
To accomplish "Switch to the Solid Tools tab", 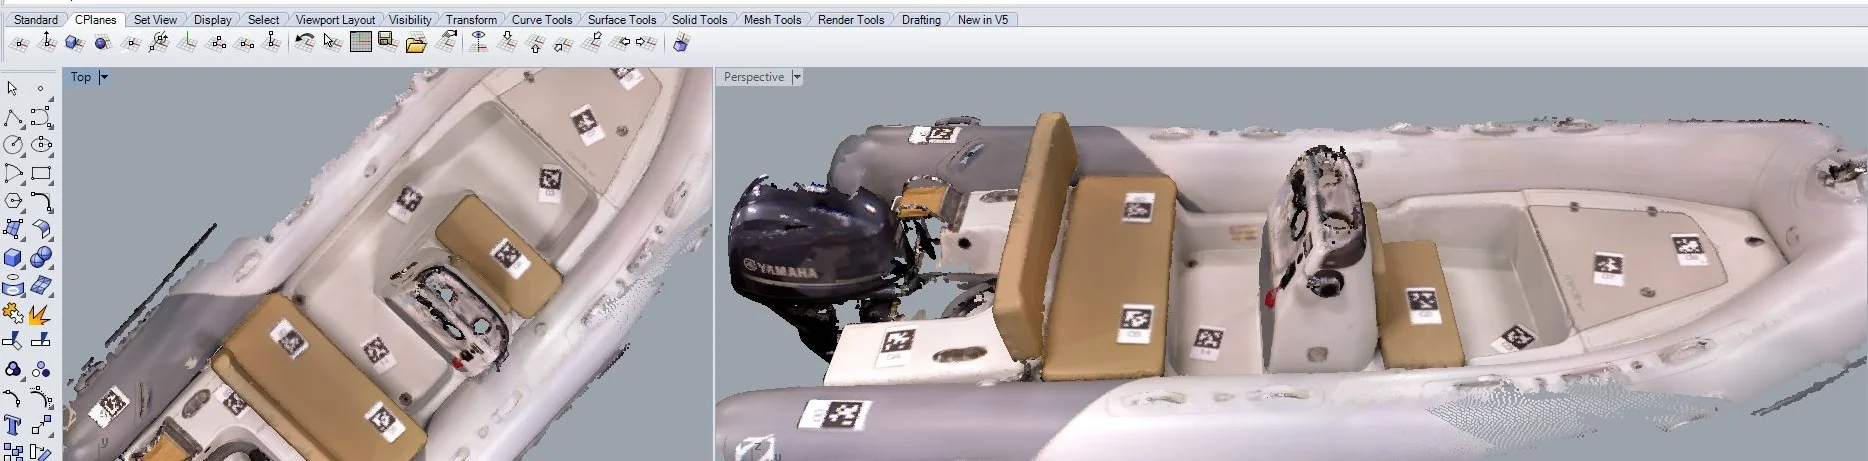I will pyautogui.click(x=699, y=19).
